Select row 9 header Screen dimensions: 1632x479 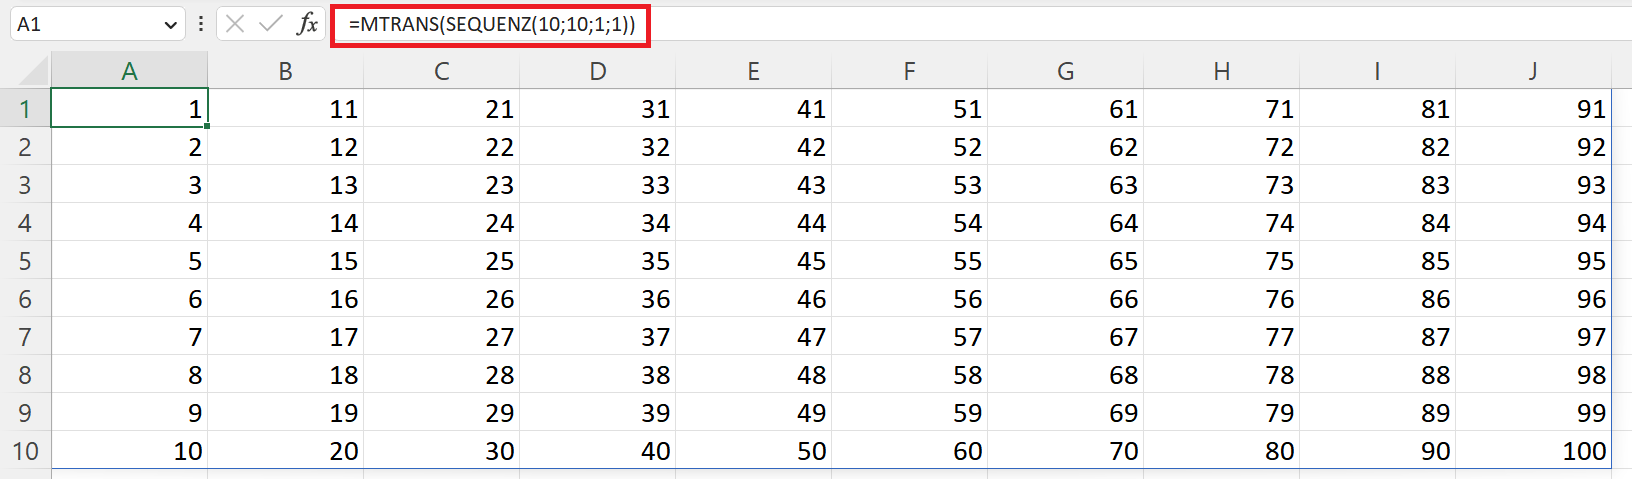coord(25,412)
